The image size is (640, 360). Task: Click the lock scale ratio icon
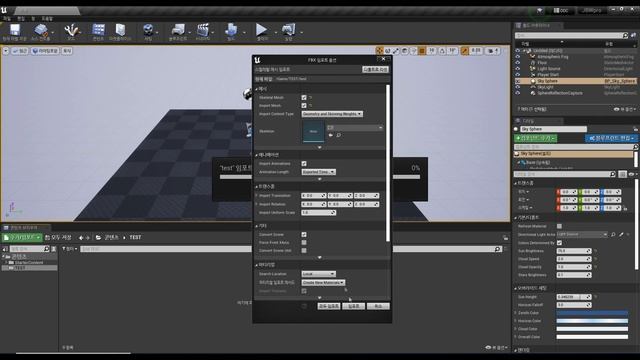(625, 208)
